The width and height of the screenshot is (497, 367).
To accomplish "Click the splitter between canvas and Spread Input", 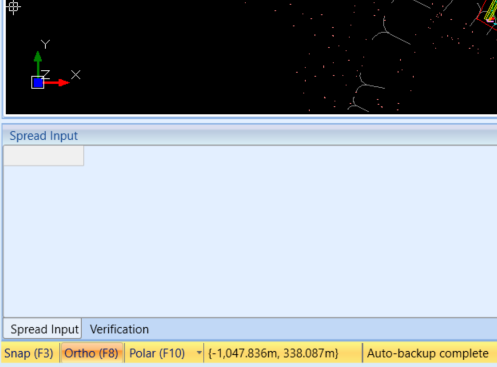I will 250,121.
